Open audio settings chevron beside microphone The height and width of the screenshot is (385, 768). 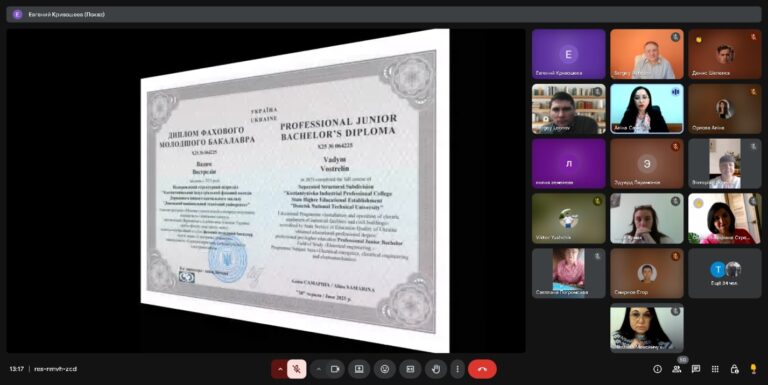(x=280, y=369)
